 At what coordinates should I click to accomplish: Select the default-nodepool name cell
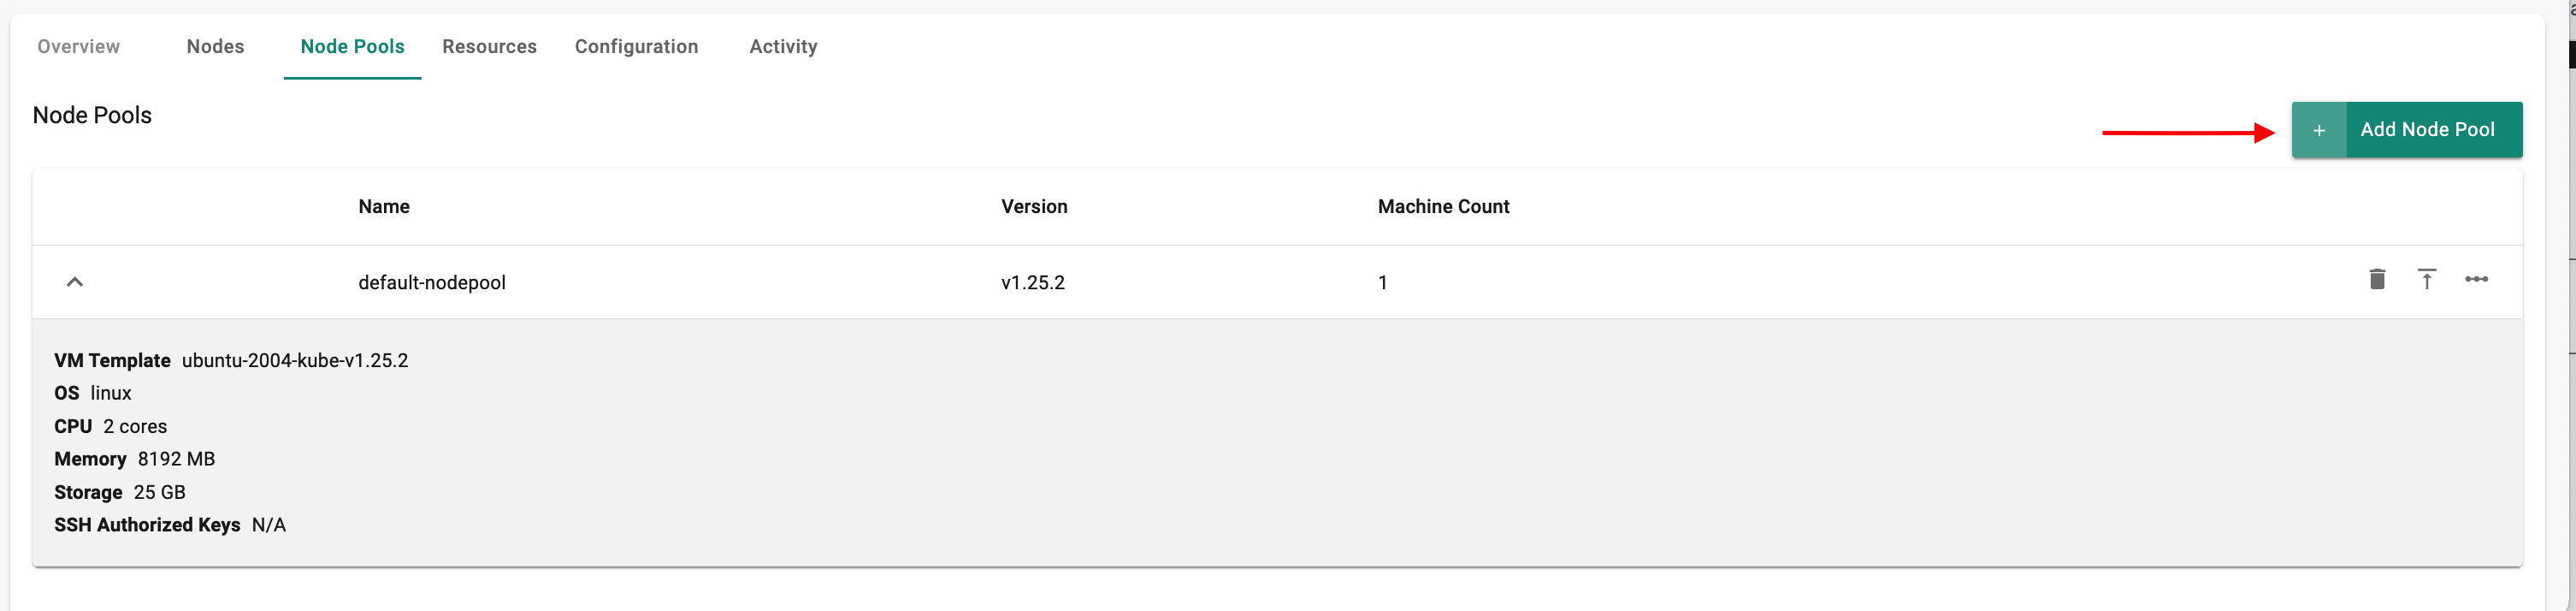click(432, 282)
